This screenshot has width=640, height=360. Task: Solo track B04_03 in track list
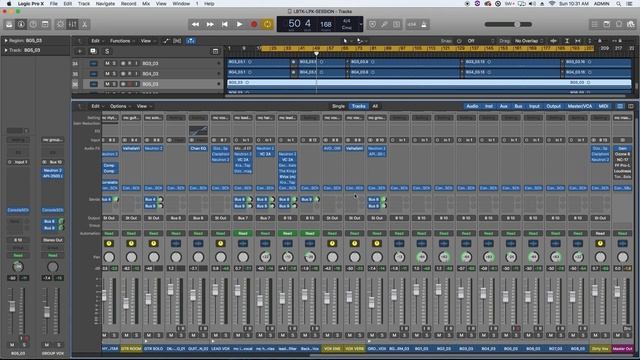point(114,74)
